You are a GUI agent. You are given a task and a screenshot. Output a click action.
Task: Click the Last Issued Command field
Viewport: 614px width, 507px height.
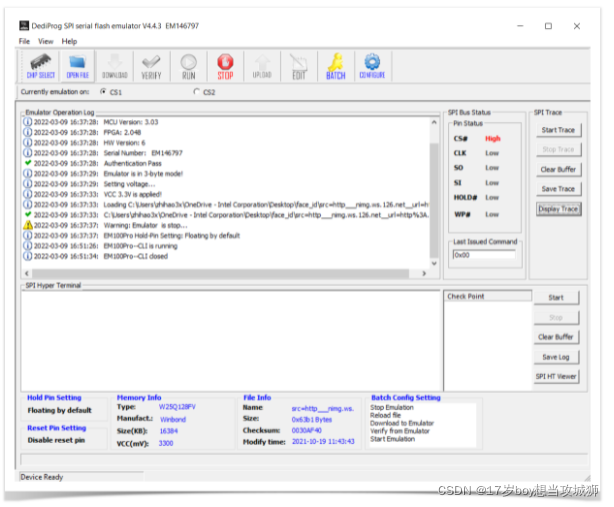pos(484,255)
